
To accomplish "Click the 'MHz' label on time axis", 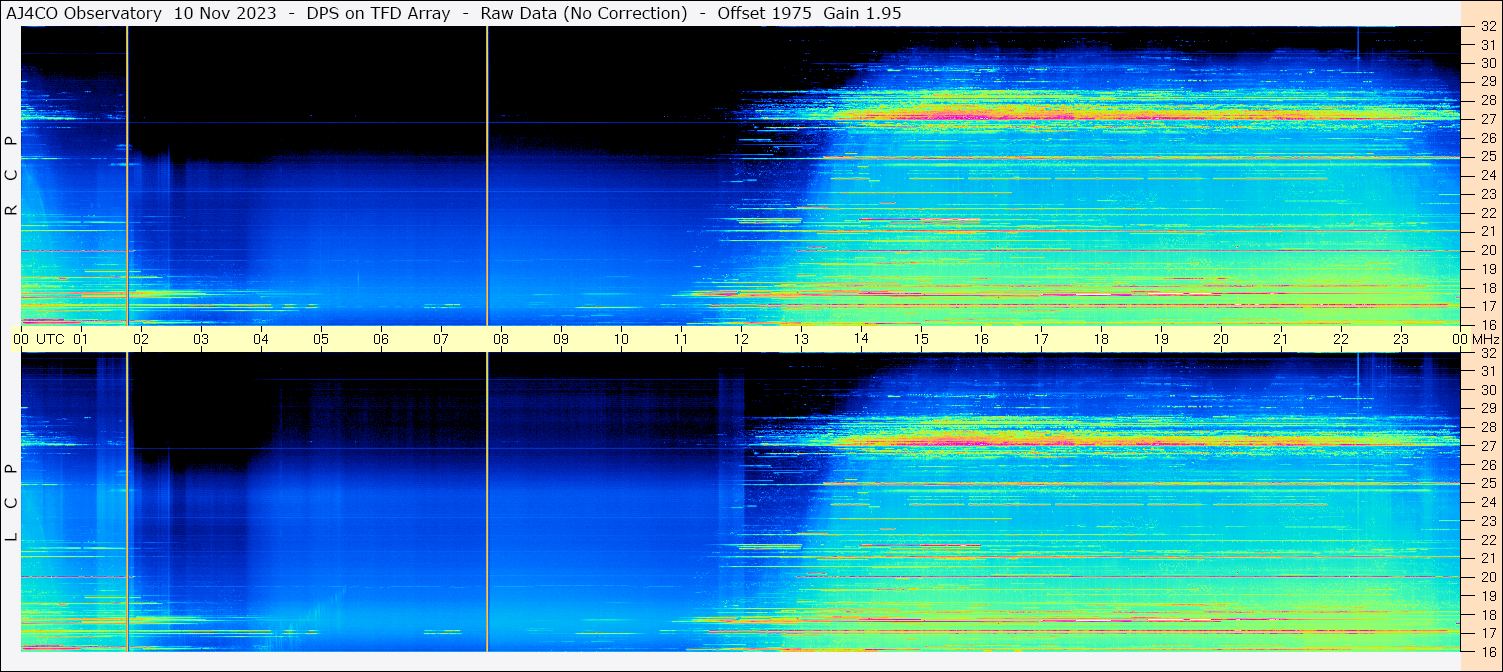I will tap(1486, 339).
